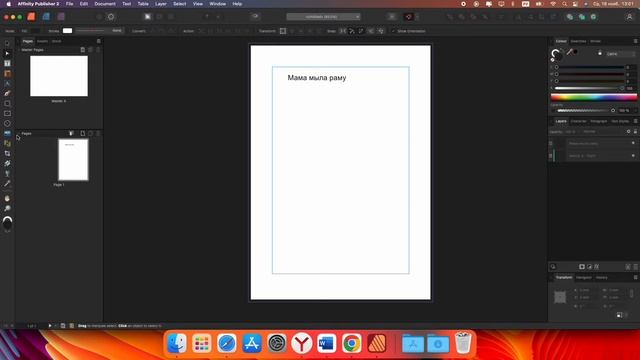Select the Pen tool
Viewport: 640px width, 360px height.
tap(7, 93)
